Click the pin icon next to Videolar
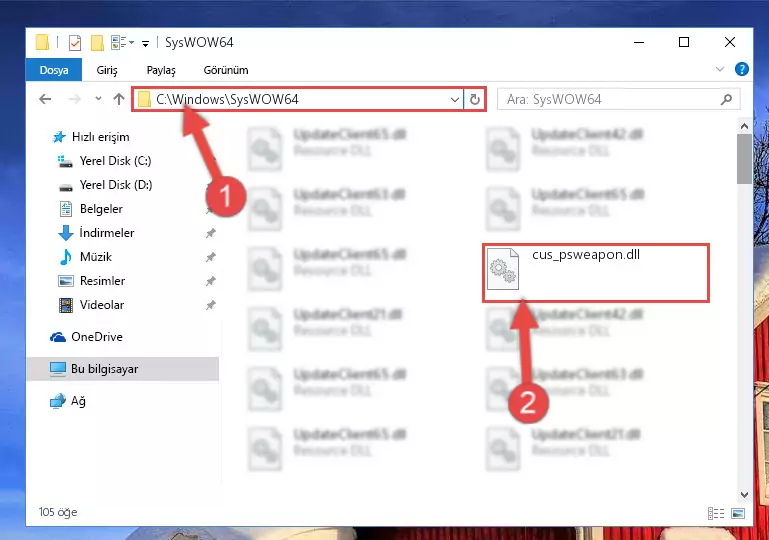 (x=210, y=305)
